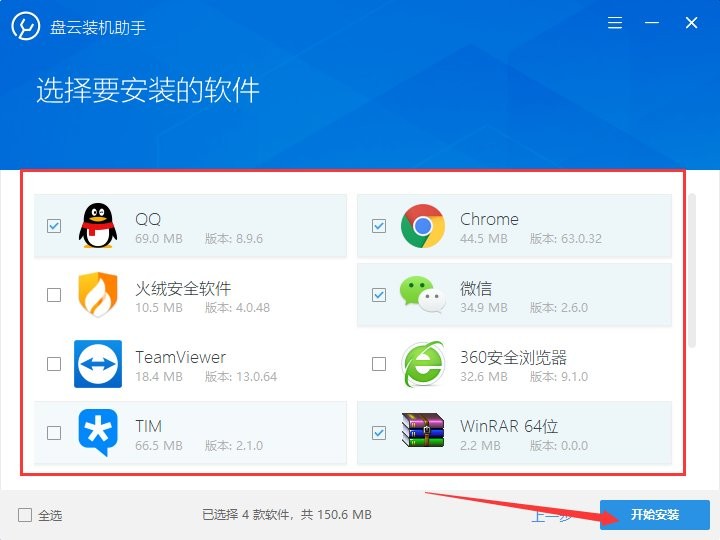The image size is (720, 540).
Task: Check the TeamViewer checkbox
Action: point(54,364)
